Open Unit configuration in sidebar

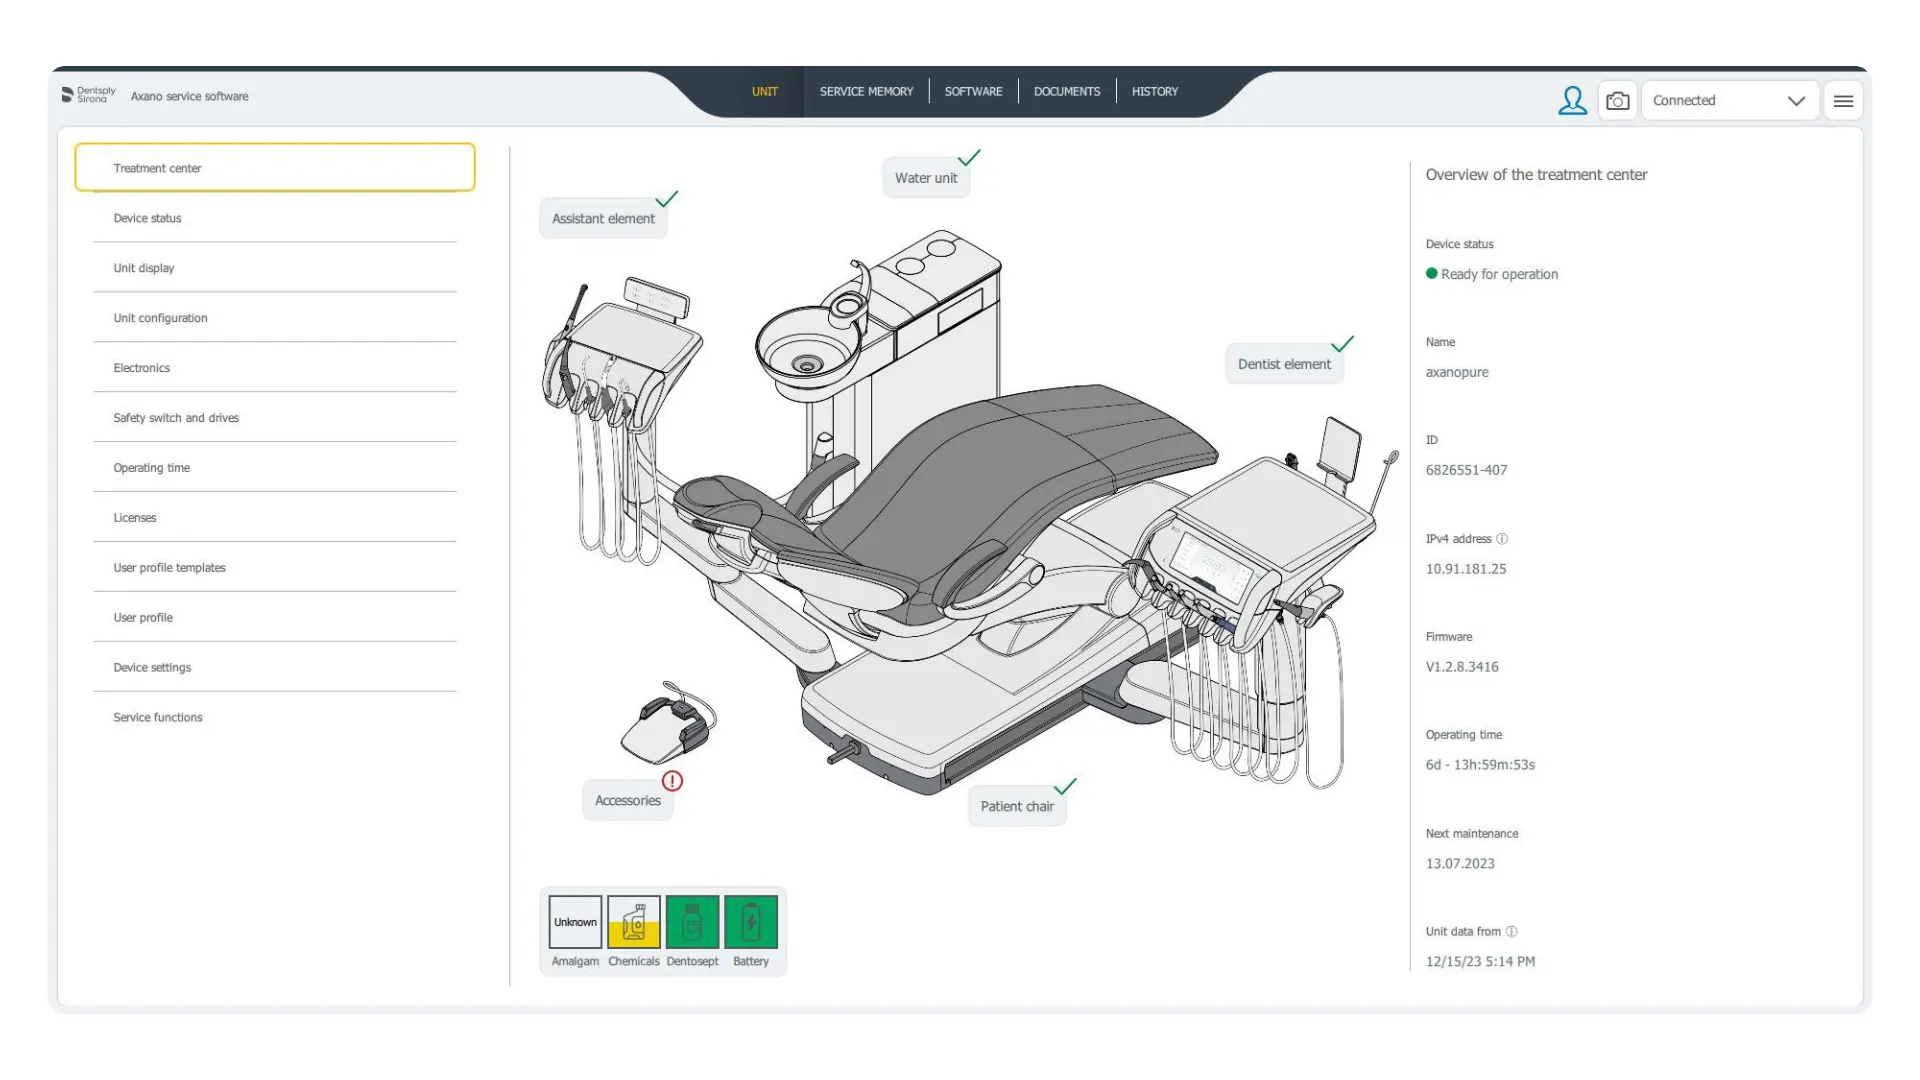(x=275, y=318)
